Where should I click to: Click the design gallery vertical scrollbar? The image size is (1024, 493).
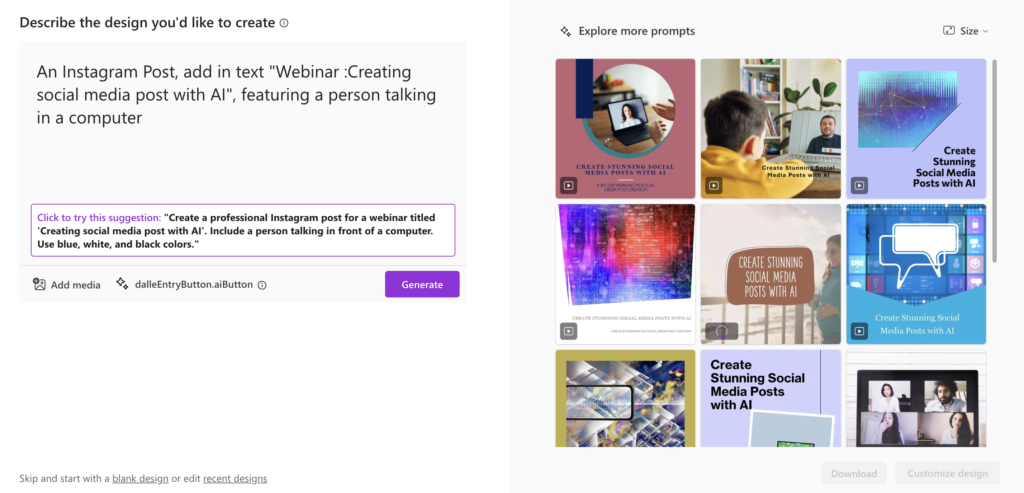click(x=994, y=161)
